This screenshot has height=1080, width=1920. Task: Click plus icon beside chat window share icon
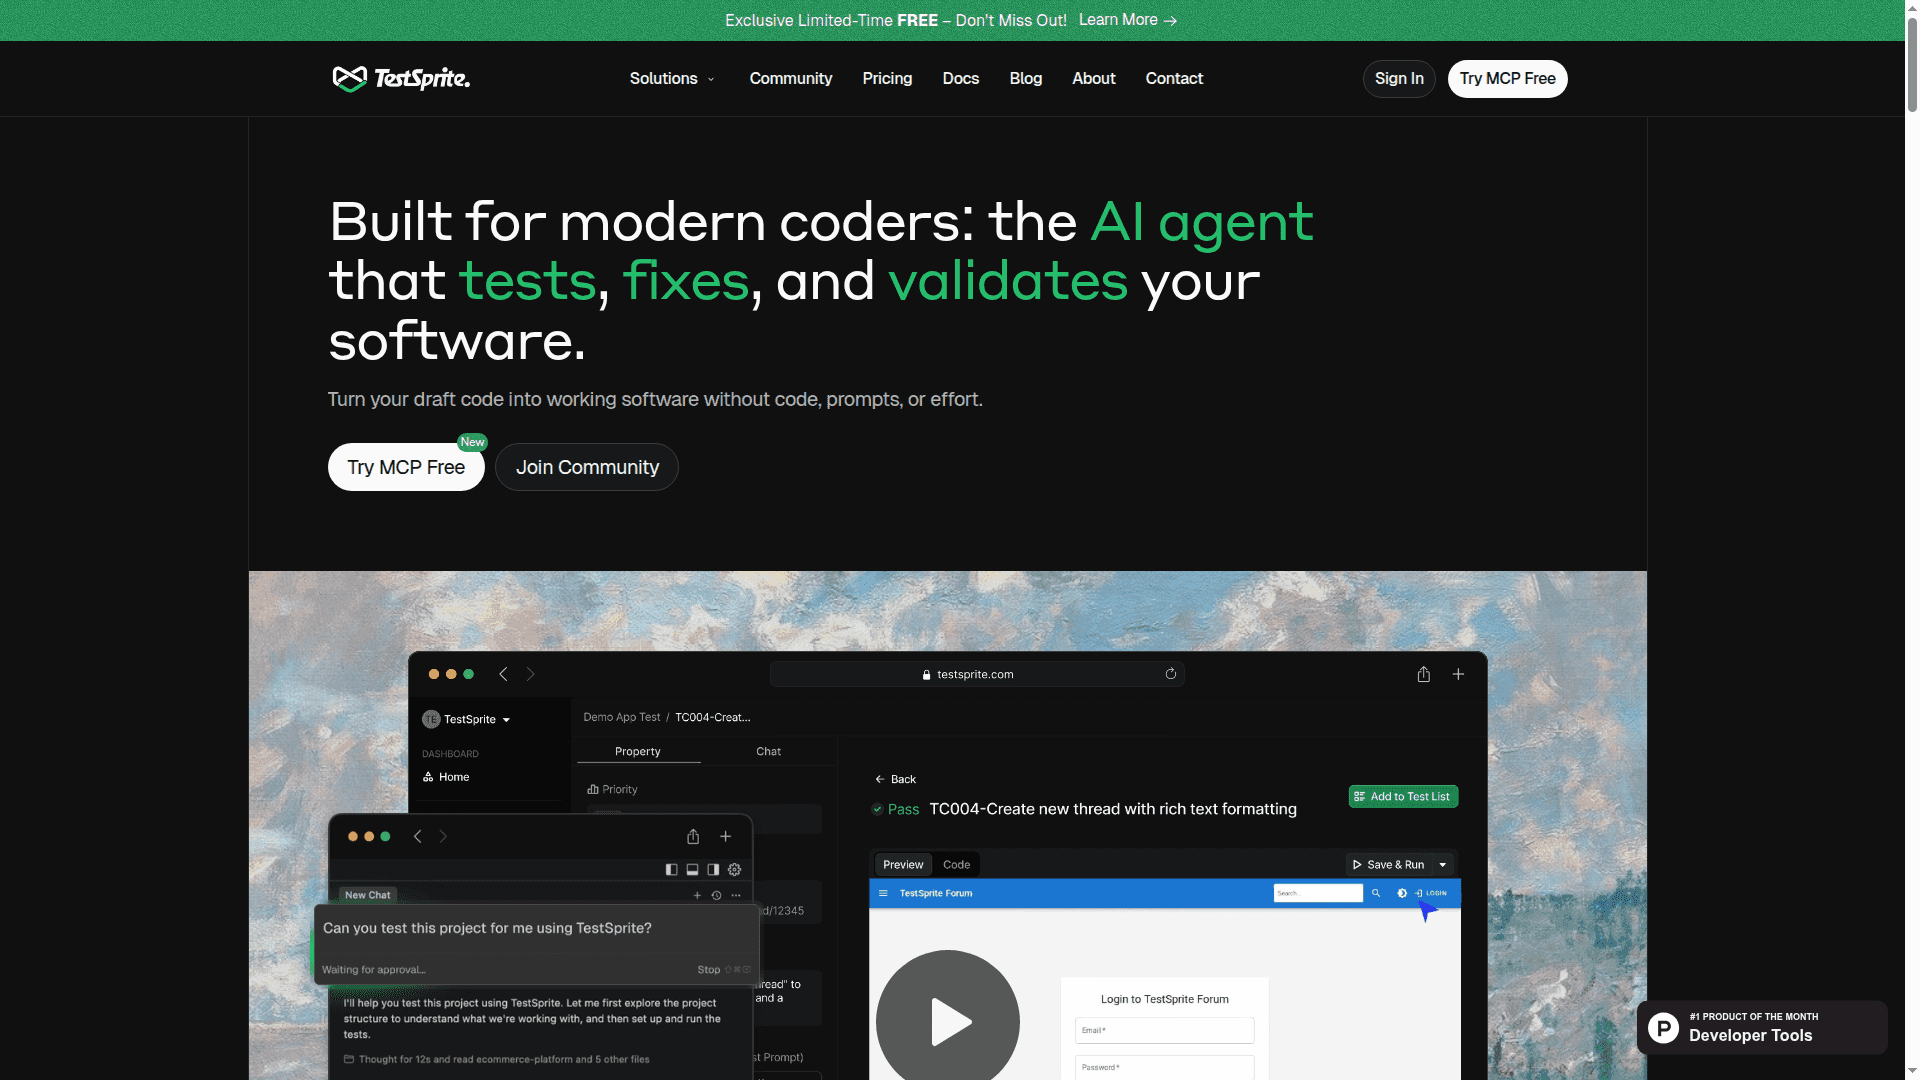(726, 836)
